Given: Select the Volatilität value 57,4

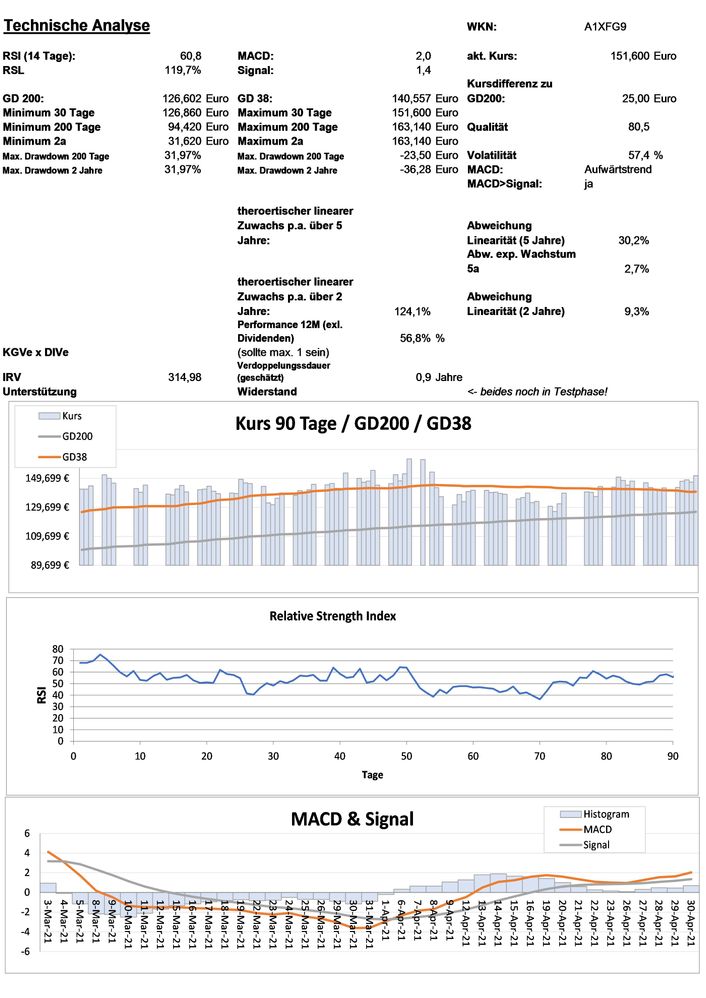Looking at the screenshot, I should (639, 156).
